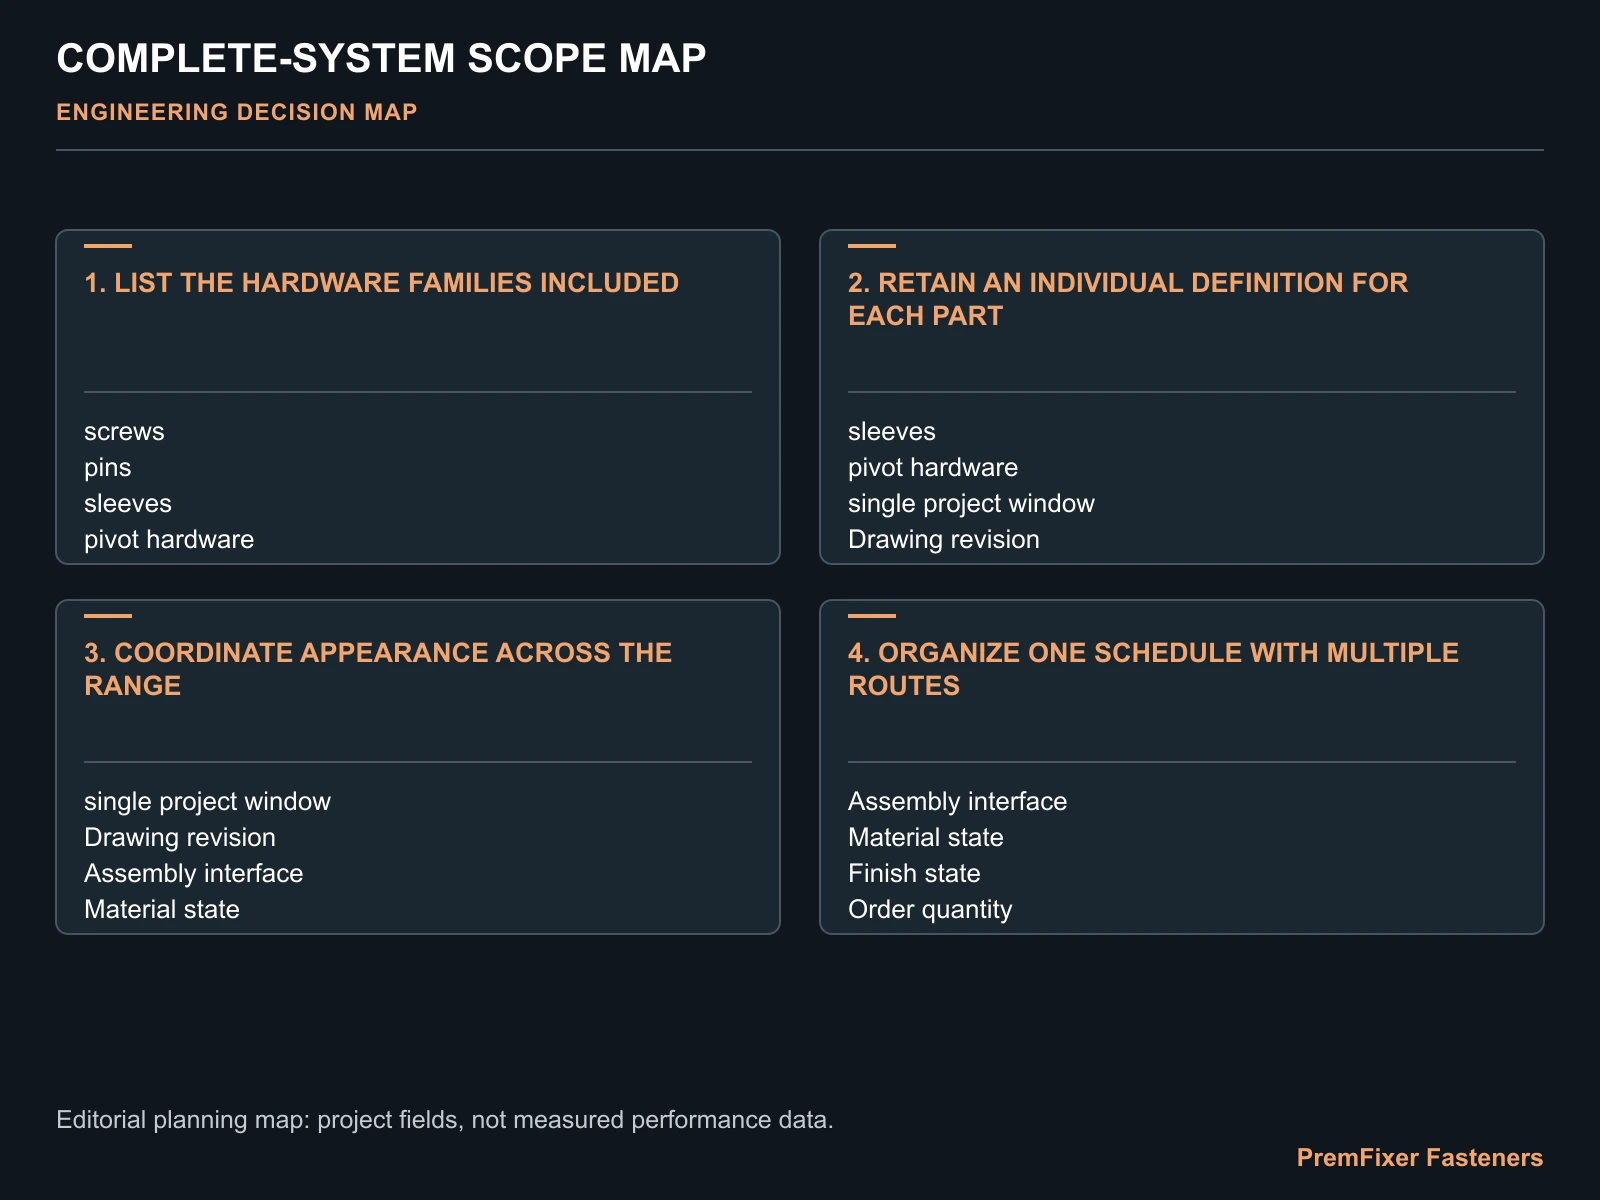The width and height of the screenshot is (1600, 1200).
Task: Select heading "4. ORGANIZE ONE SCHEDULE WITH MULTIPLE ROUTES"
Action: point(1153,669)
